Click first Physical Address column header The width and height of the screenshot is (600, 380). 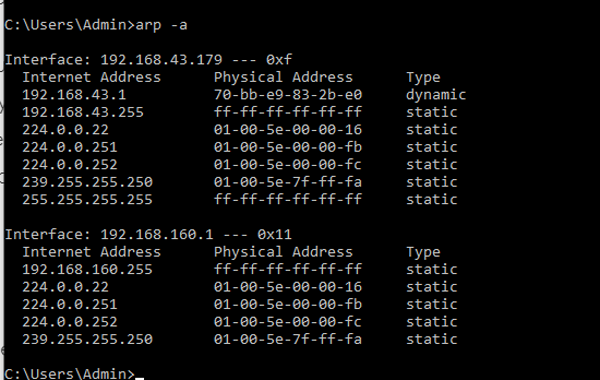[x=283, y=78]
